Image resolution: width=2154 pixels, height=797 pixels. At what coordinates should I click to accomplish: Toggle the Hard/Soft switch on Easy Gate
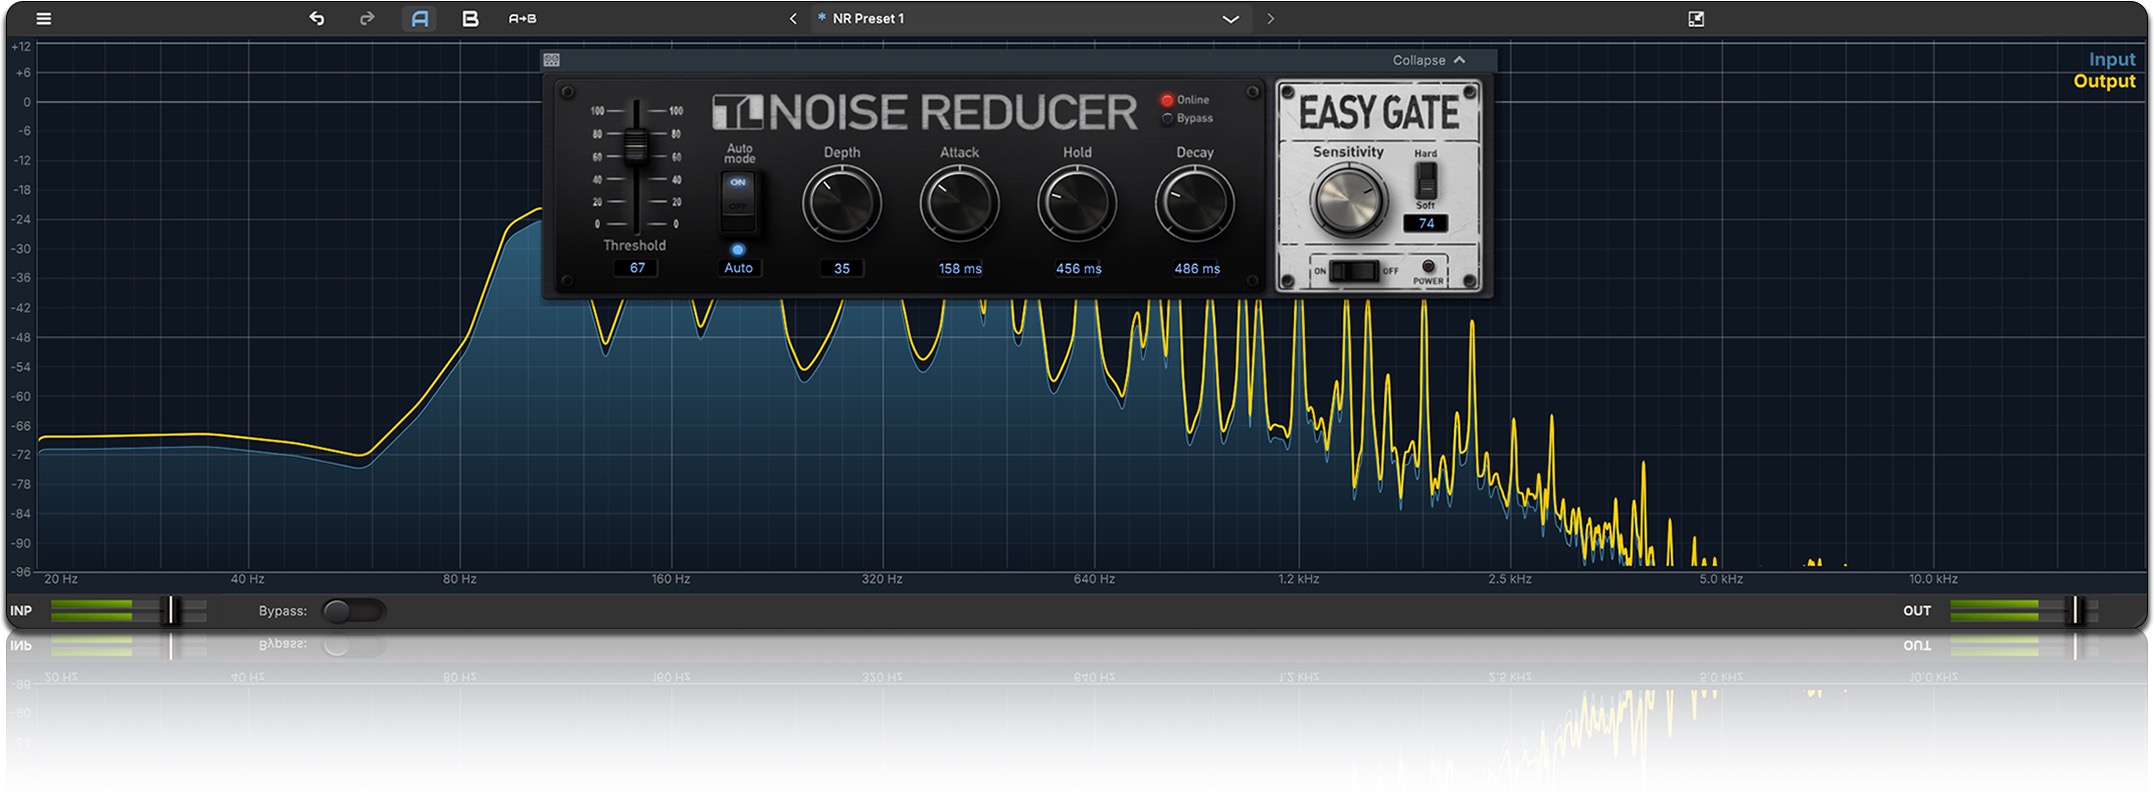1426,180
